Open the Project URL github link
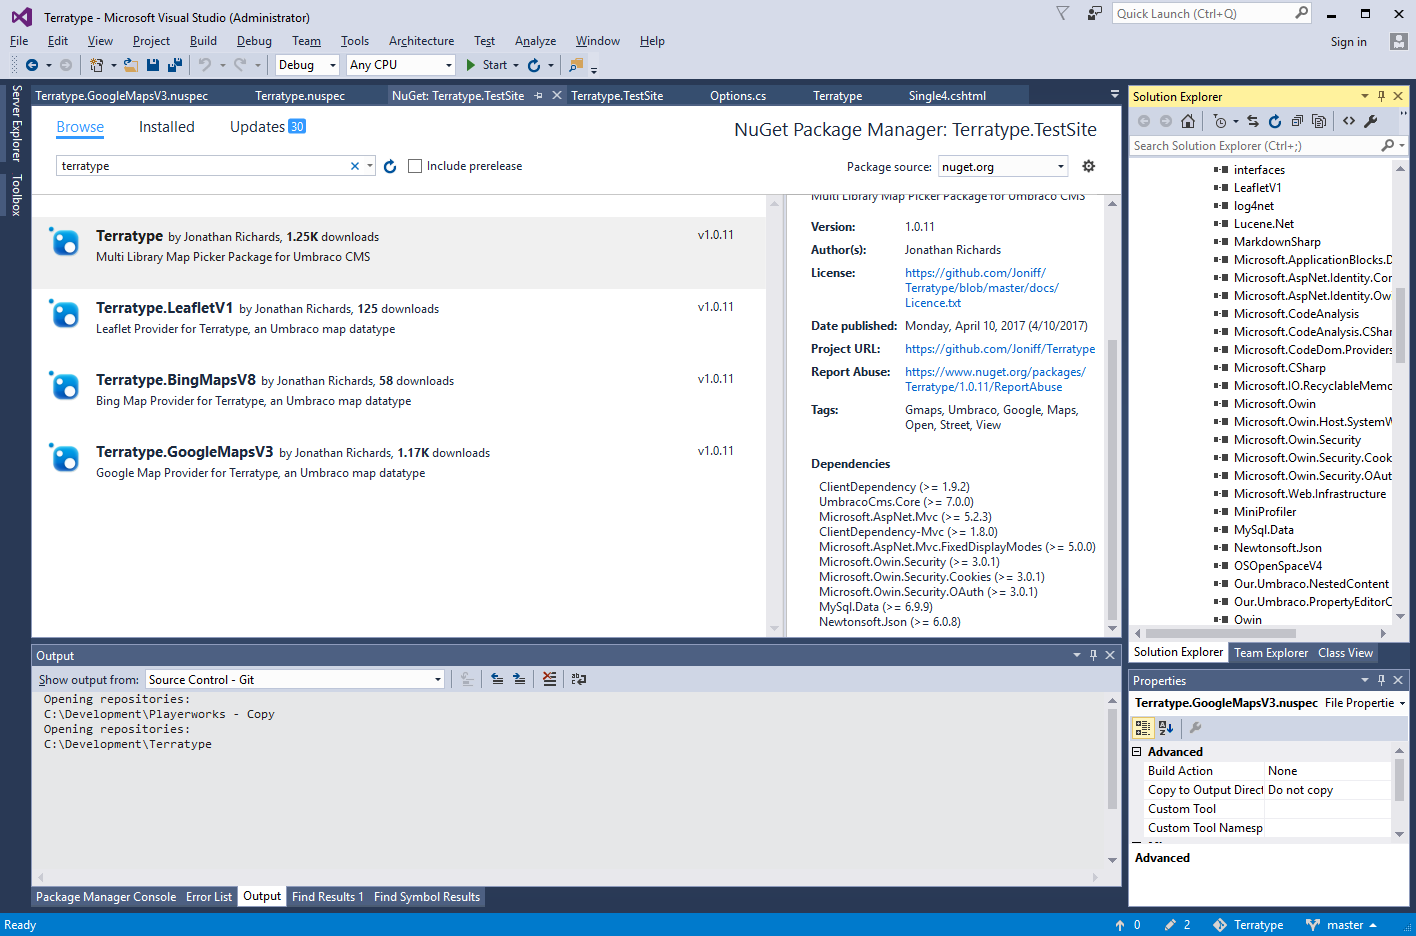This screenshot has width=1416, height=936. click(1000, 349)
